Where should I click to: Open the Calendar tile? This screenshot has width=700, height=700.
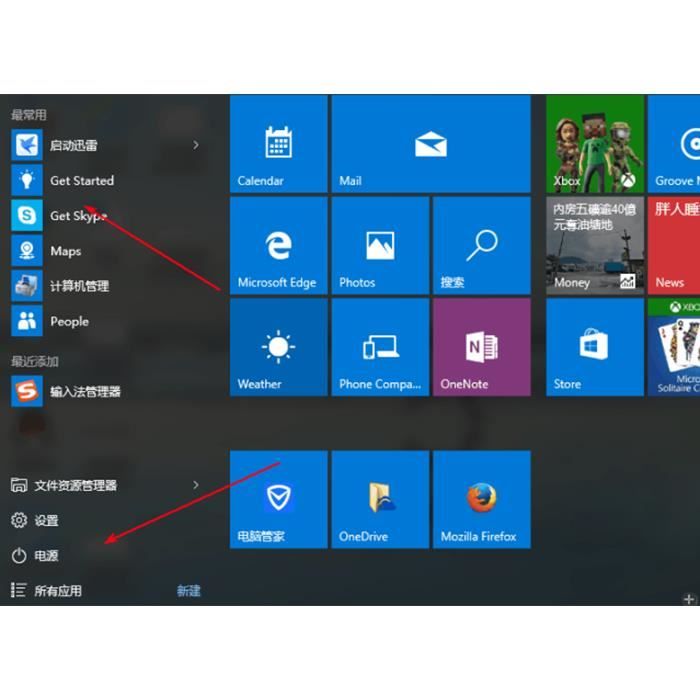coord(278,144)
